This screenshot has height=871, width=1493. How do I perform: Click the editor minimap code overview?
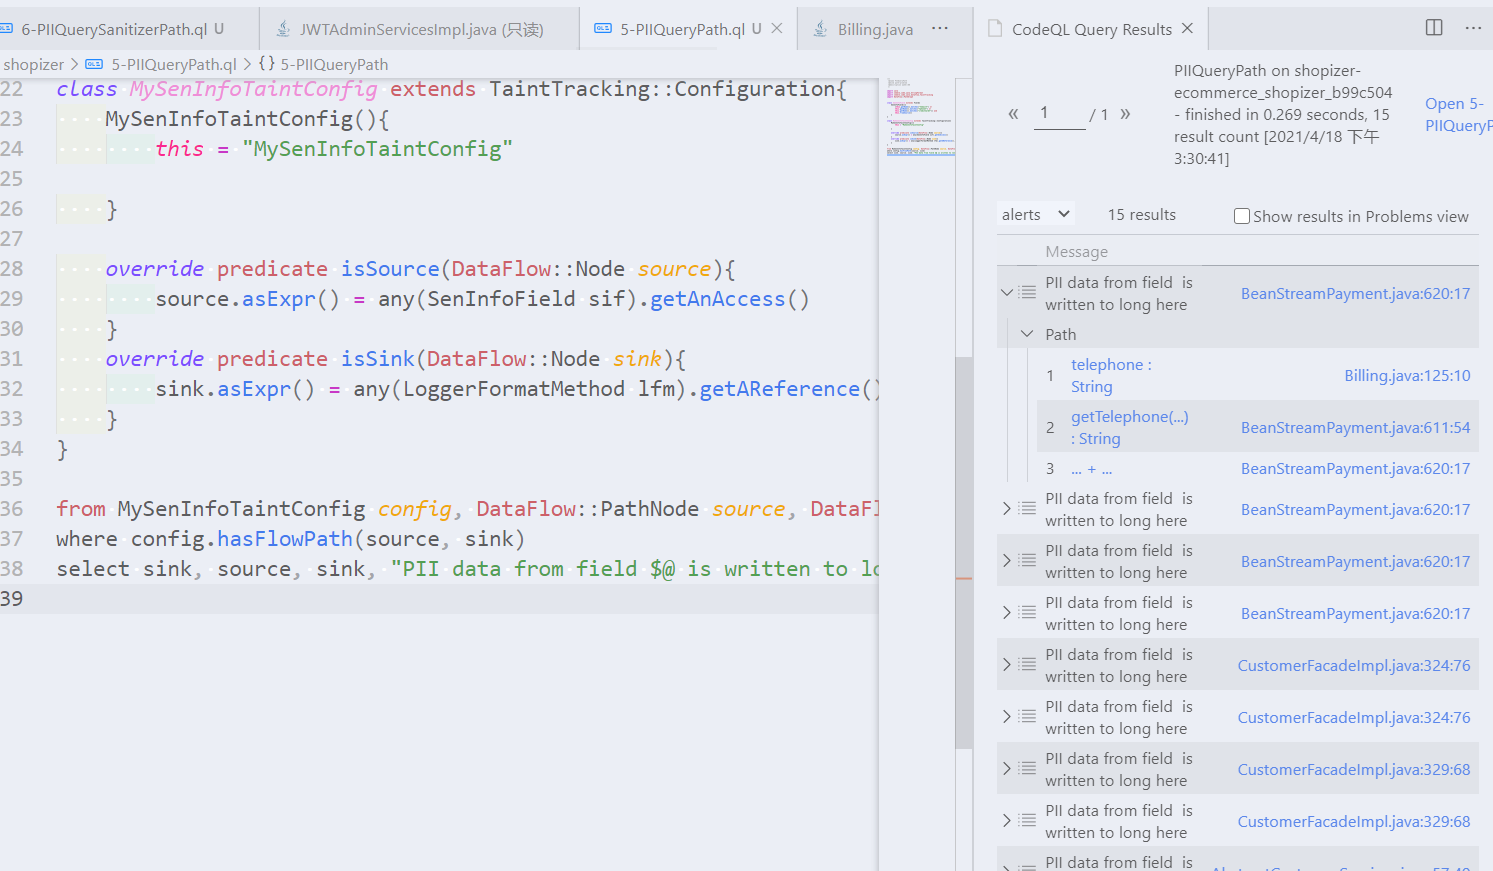point(921,117)
